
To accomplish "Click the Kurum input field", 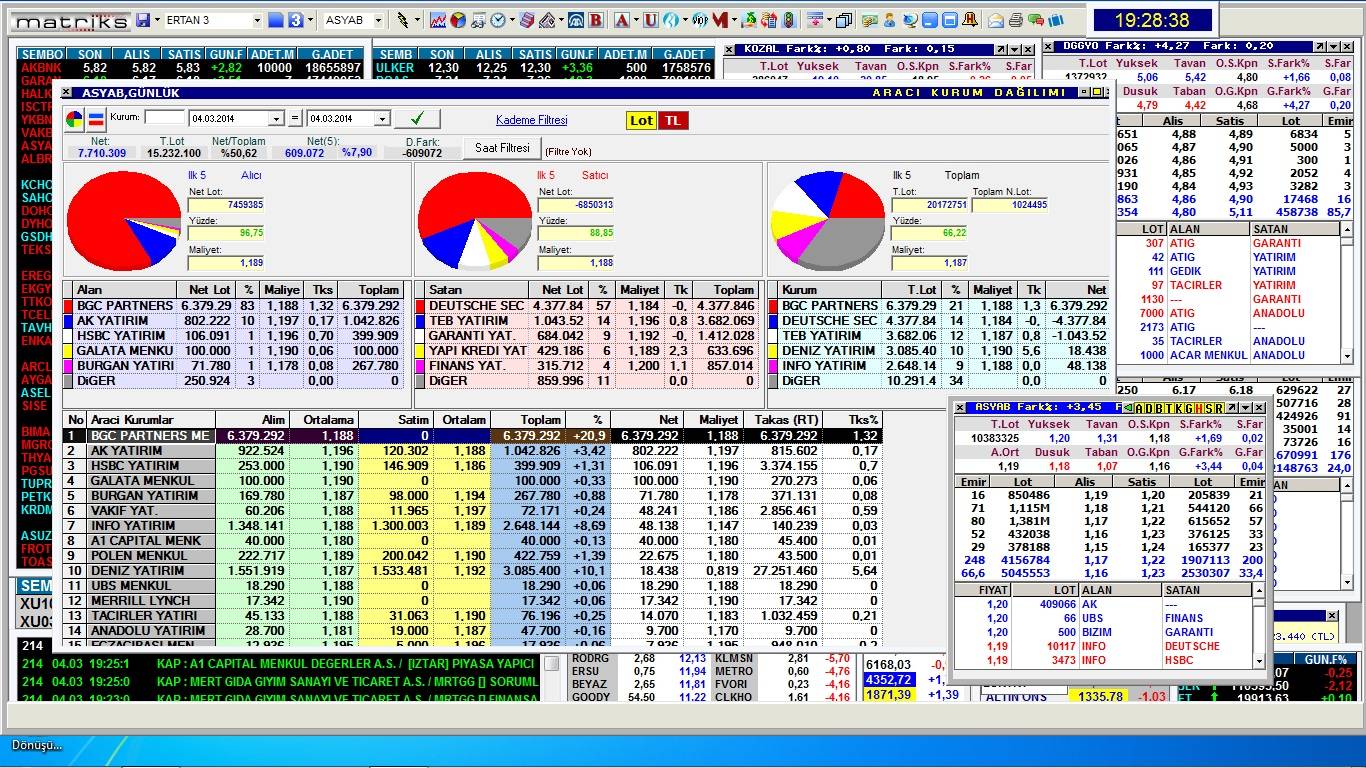I will [164, 118].
